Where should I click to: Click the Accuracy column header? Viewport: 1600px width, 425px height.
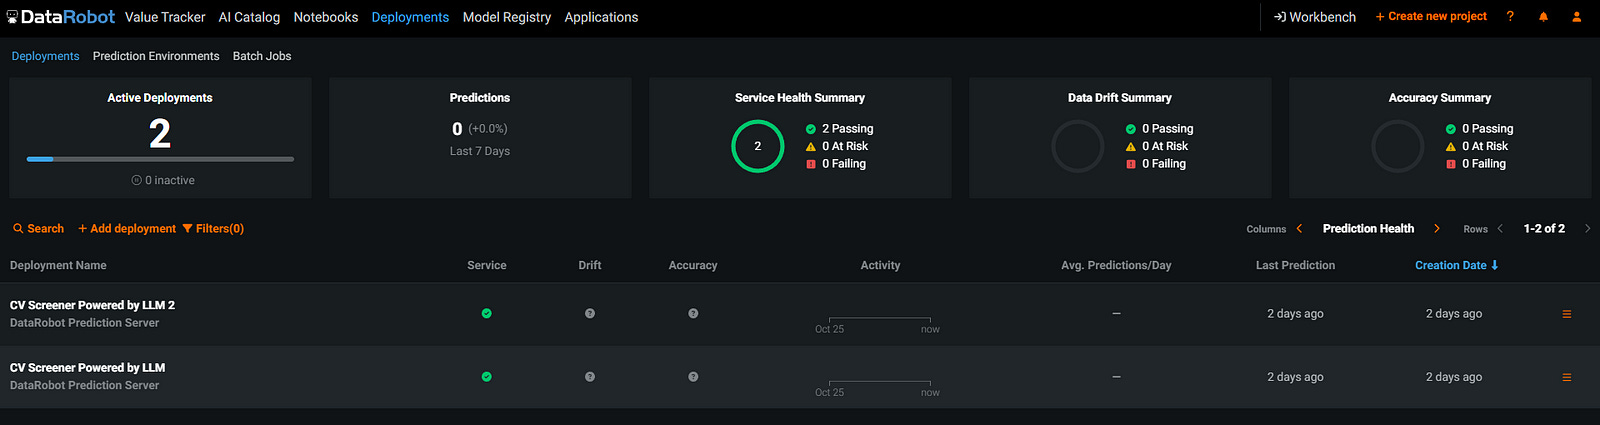click(x=693, y=265)
